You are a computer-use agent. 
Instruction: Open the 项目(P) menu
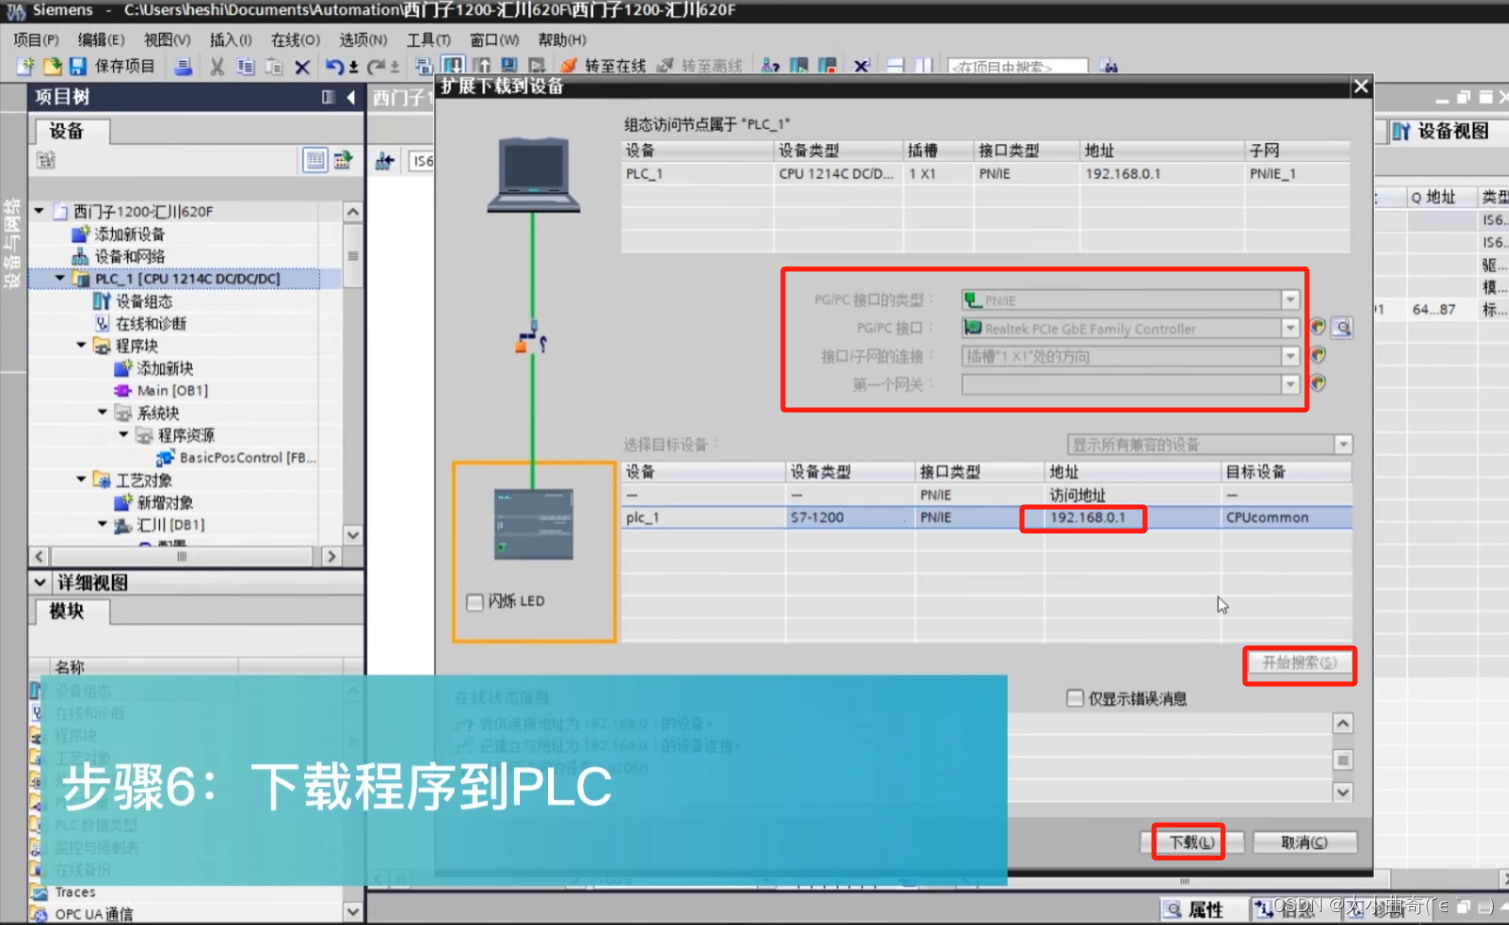(x=36, y=40)
